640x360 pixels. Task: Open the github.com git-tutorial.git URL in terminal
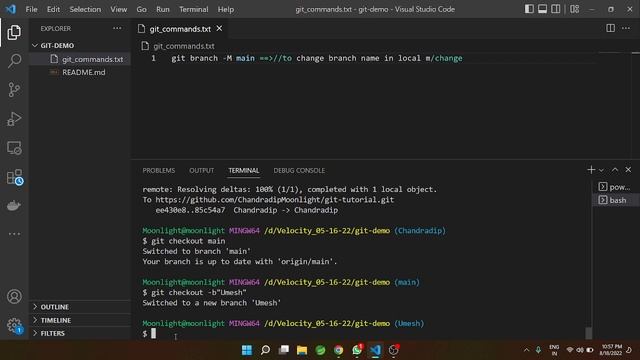[274, 200]
